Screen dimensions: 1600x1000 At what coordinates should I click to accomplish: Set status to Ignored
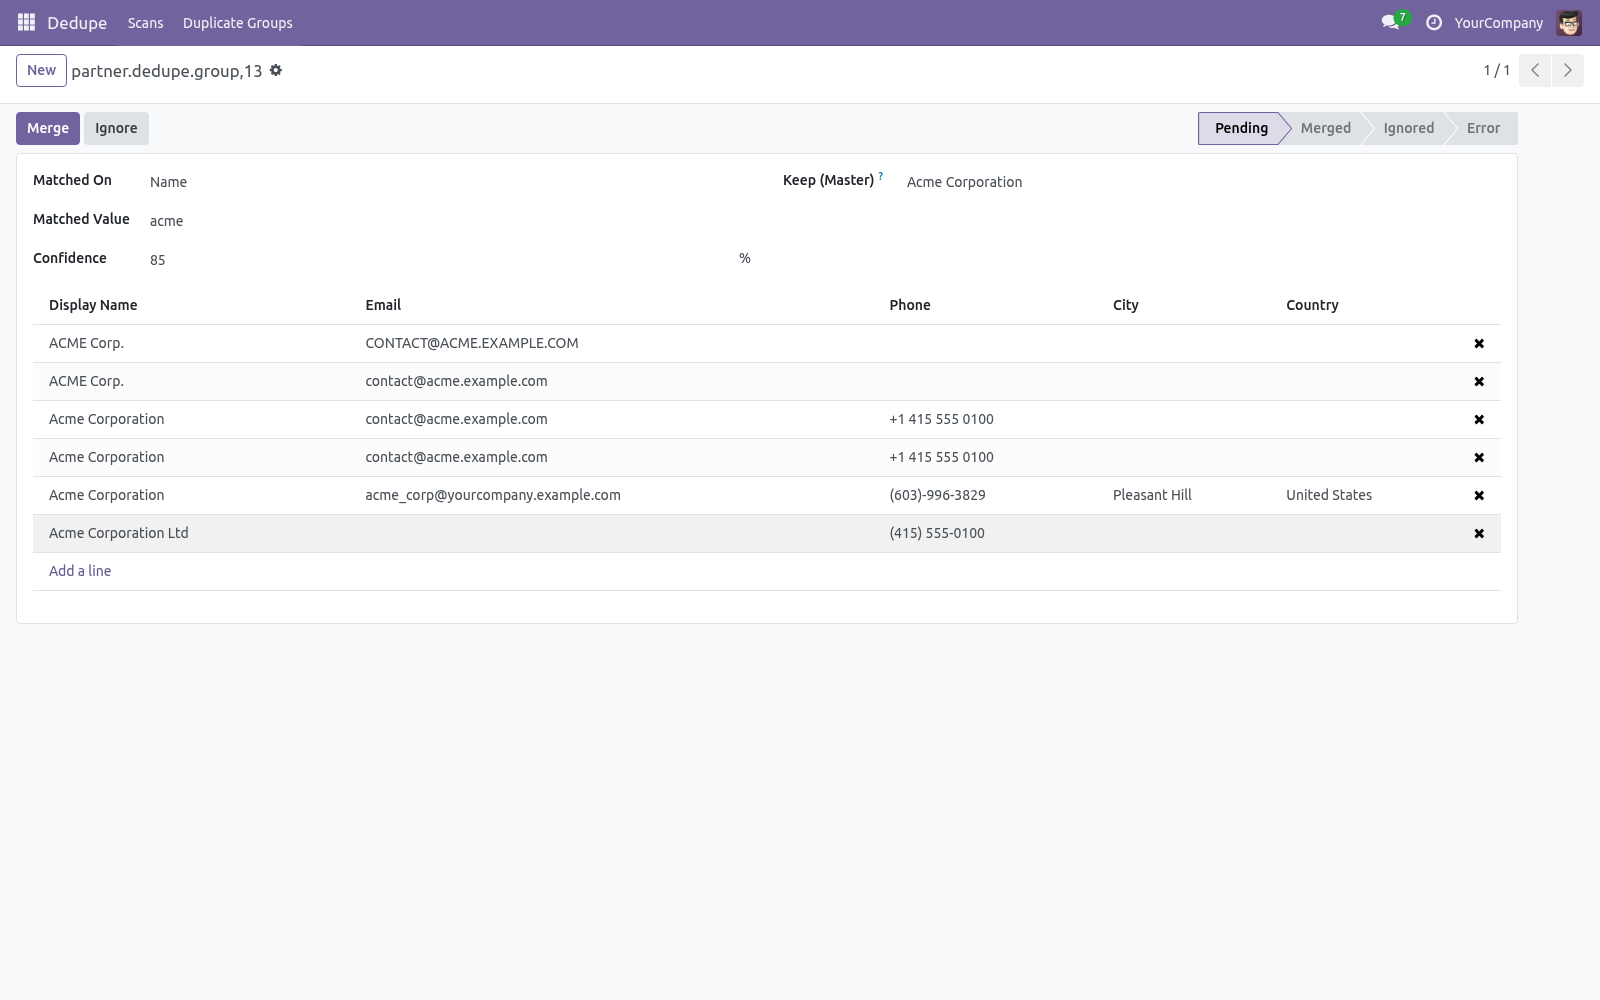point(1408,128)
